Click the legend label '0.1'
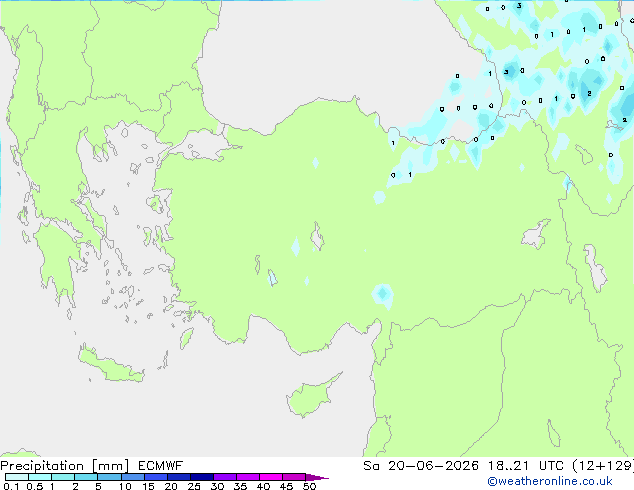 [11, 486]
